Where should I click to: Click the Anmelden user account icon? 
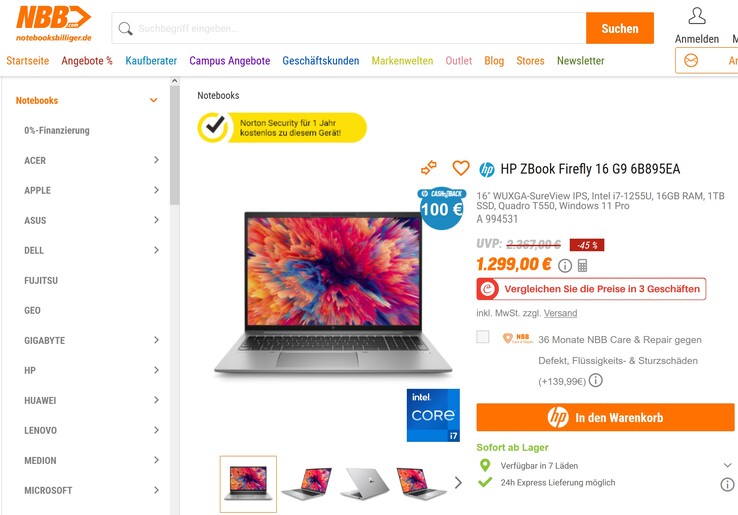click(697, 16)
